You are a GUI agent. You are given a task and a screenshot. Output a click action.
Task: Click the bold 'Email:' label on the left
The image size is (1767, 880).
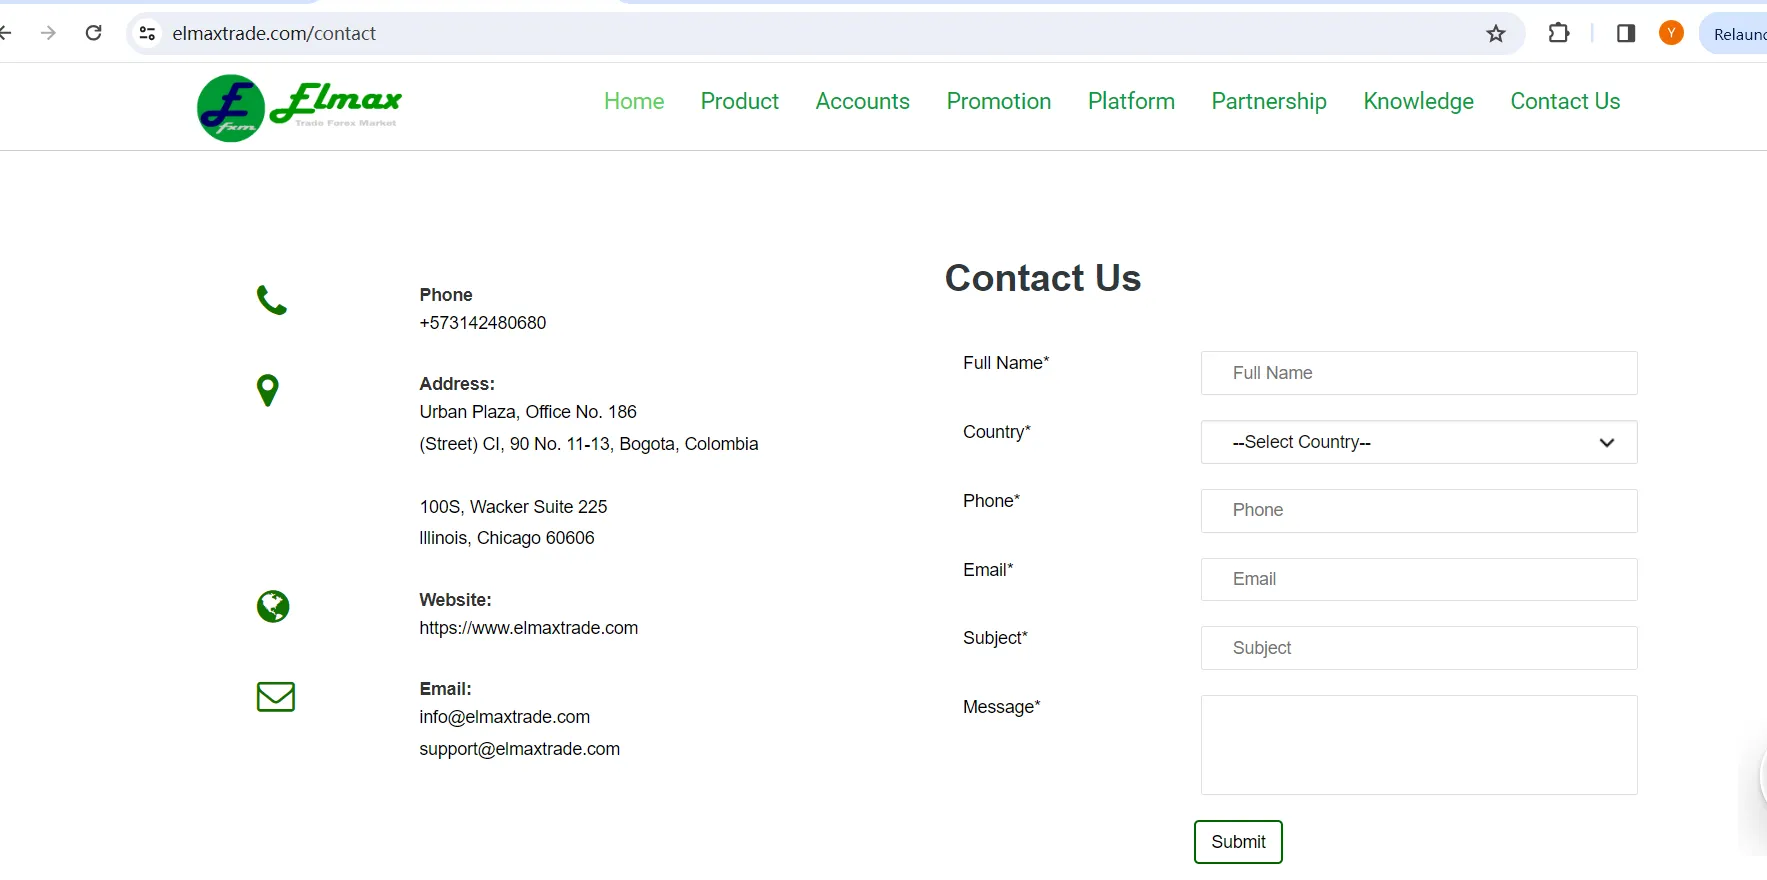(445, 689)
